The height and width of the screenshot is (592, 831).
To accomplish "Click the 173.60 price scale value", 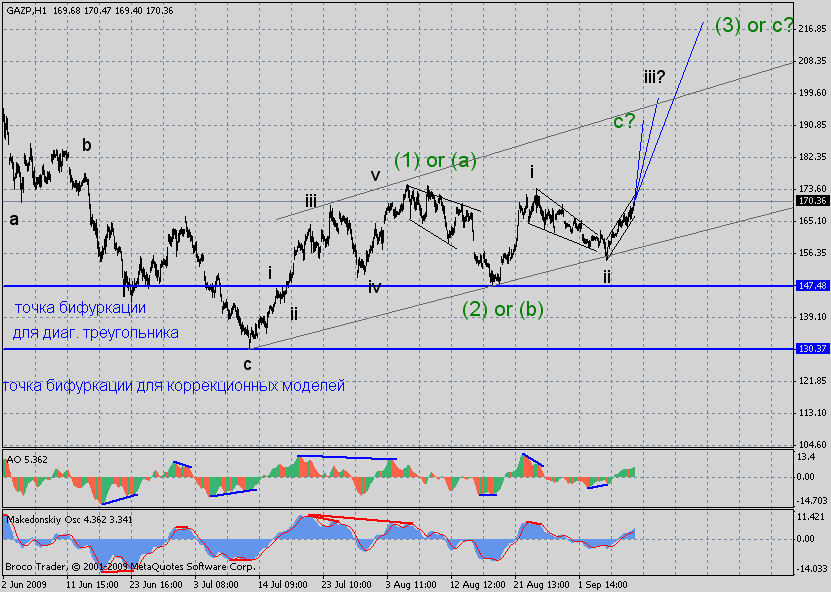I will click(x=812, y=189).
